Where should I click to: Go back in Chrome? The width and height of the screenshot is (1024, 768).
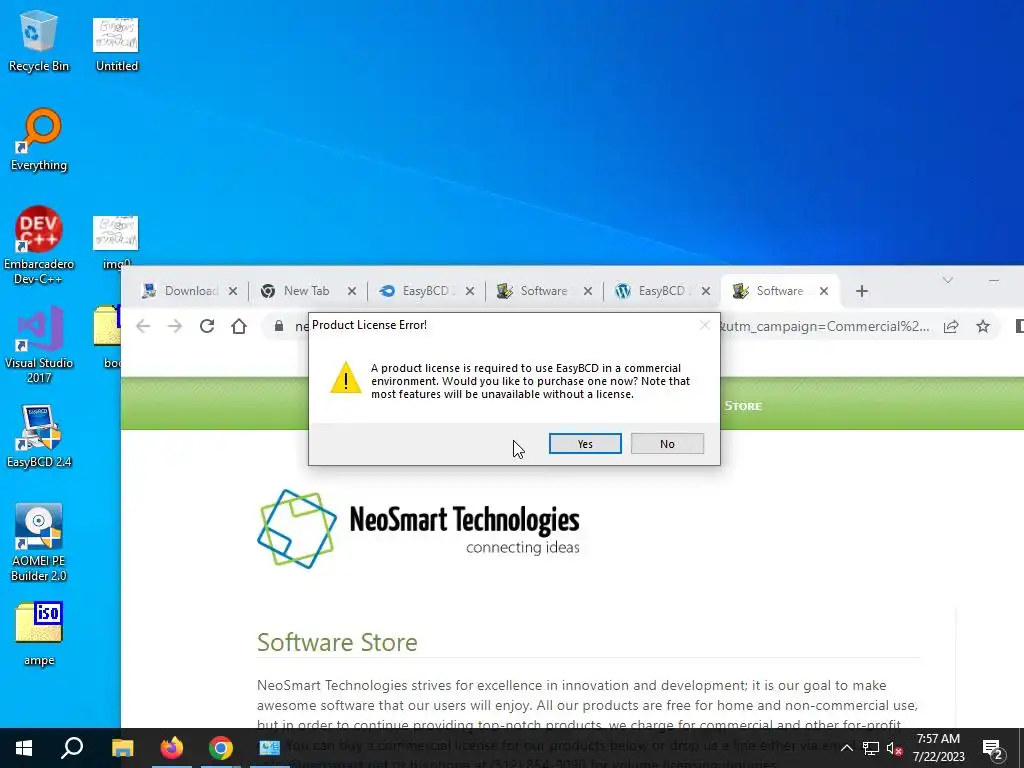click(143, 326)
